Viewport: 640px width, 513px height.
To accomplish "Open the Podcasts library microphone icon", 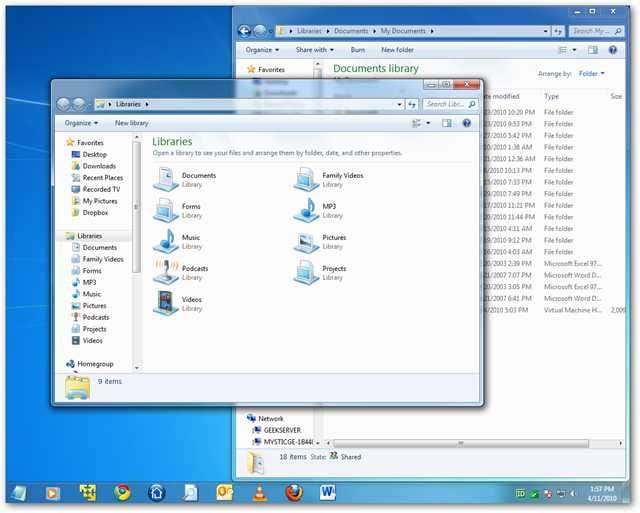I will coord(166,273).
